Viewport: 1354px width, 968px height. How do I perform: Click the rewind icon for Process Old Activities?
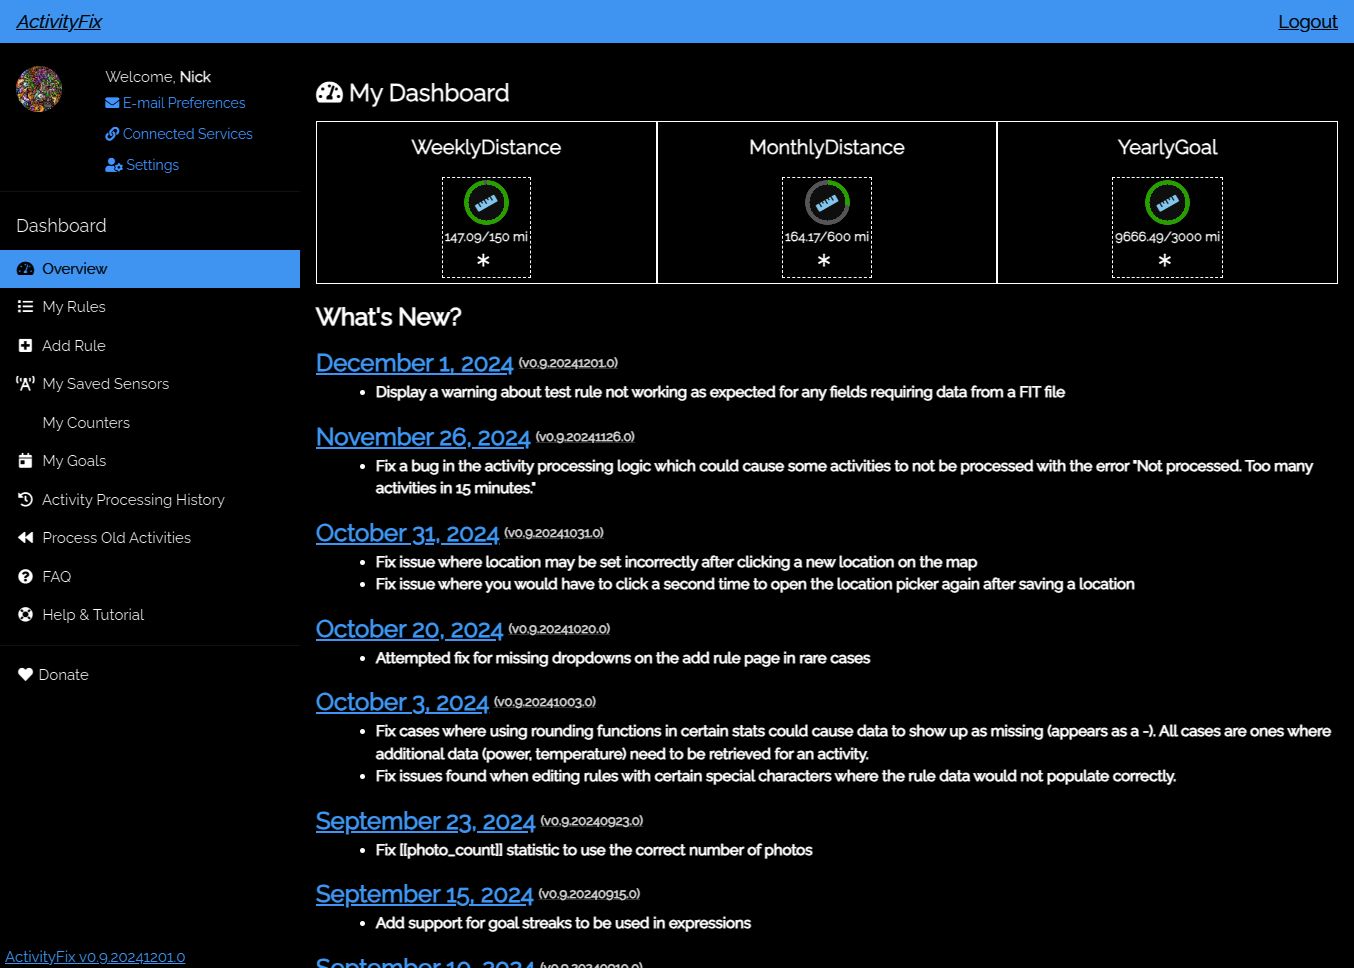point(25,537)
